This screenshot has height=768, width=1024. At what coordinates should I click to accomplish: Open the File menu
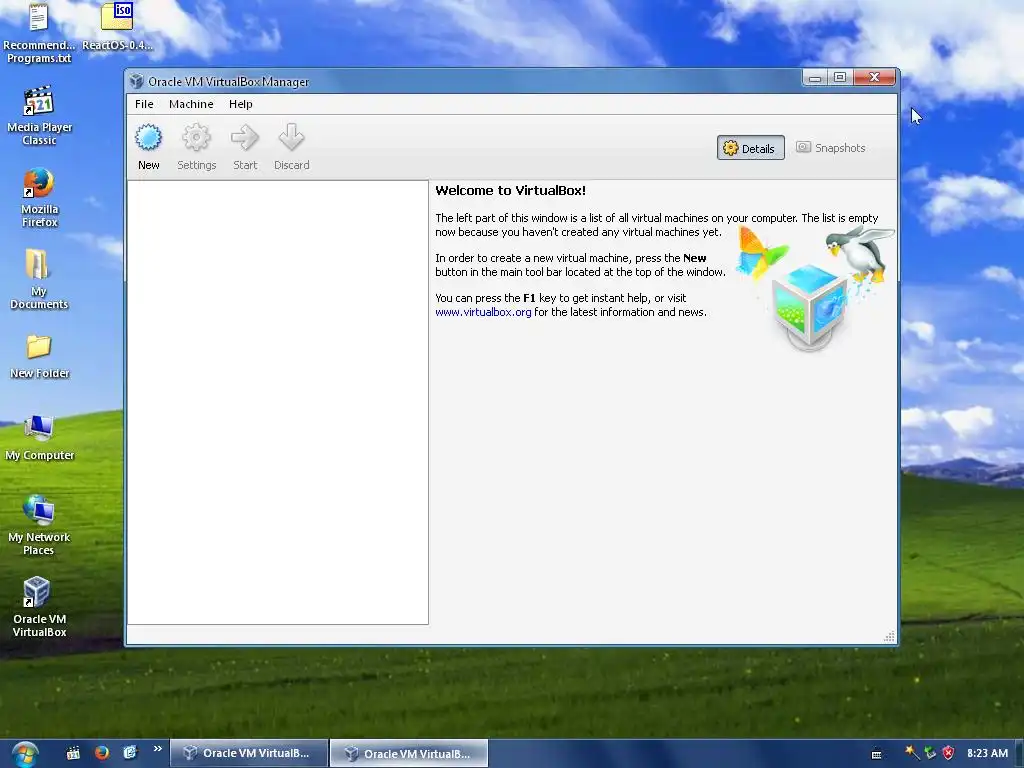(144, 104)
